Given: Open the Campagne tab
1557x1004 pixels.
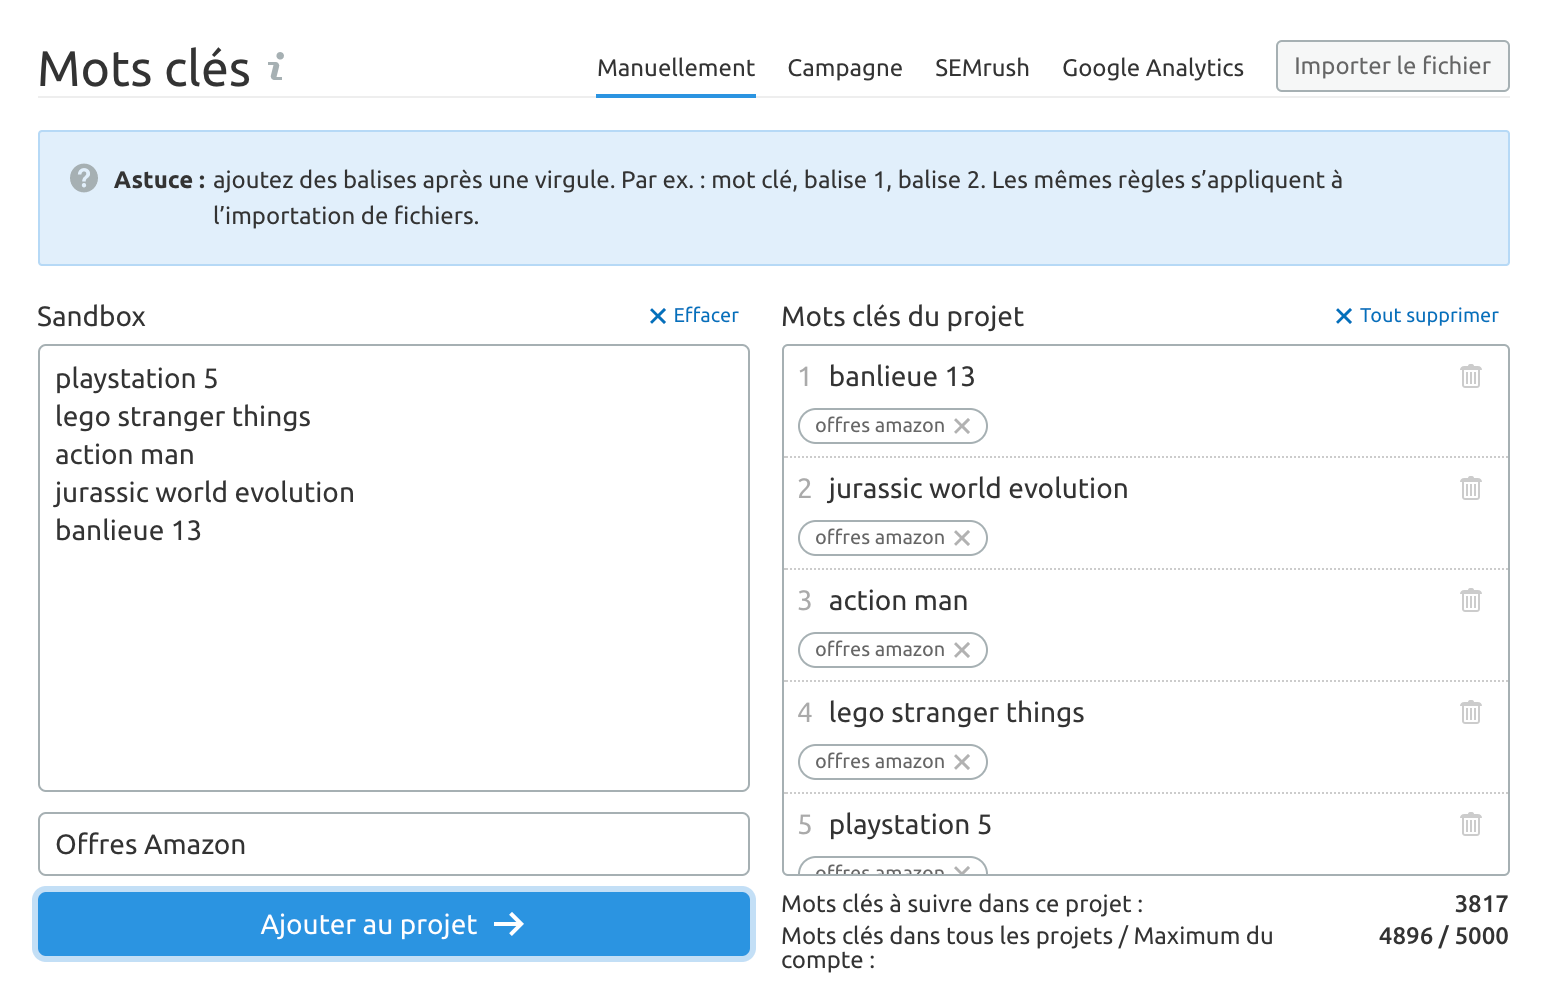Looking at the screenshot, I should tap(845, 68).
